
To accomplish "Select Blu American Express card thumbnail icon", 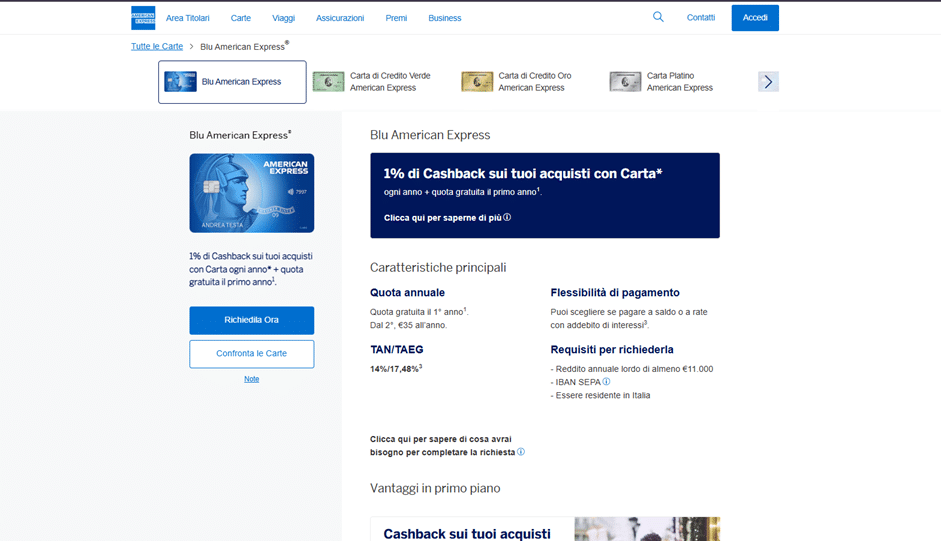I will (x=181, y=82).
